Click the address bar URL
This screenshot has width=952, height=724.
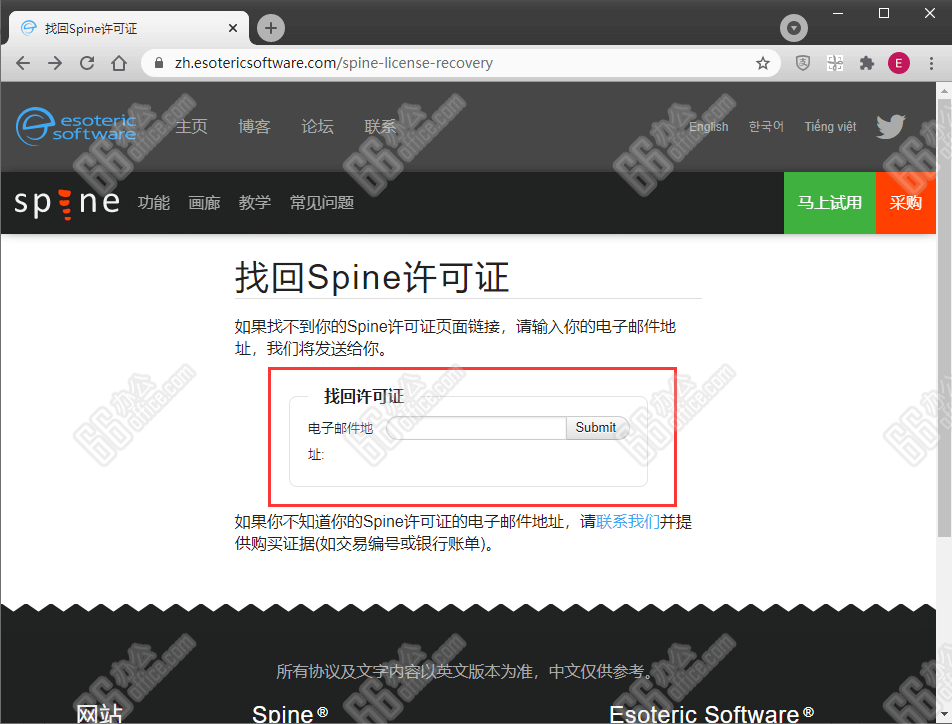point(333,63)
